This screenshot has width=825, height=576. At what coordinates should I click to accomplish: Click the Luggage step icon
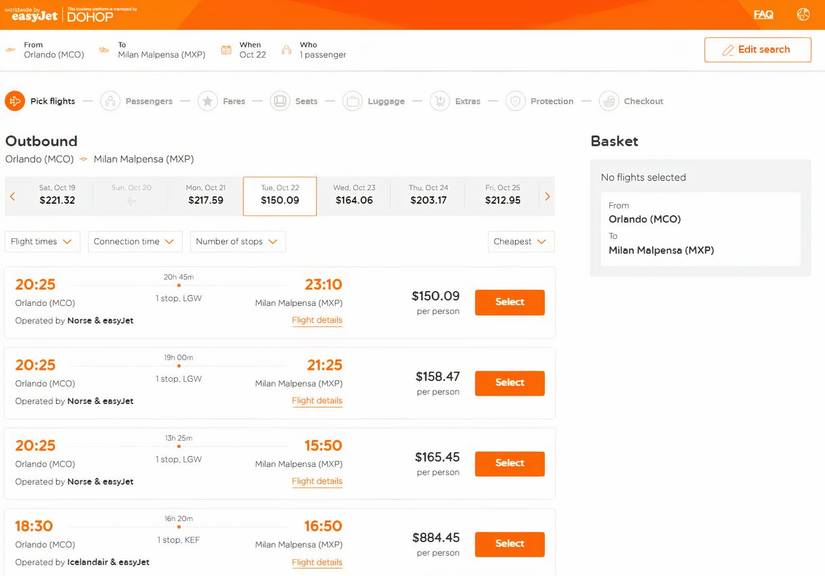click(353, 100)
